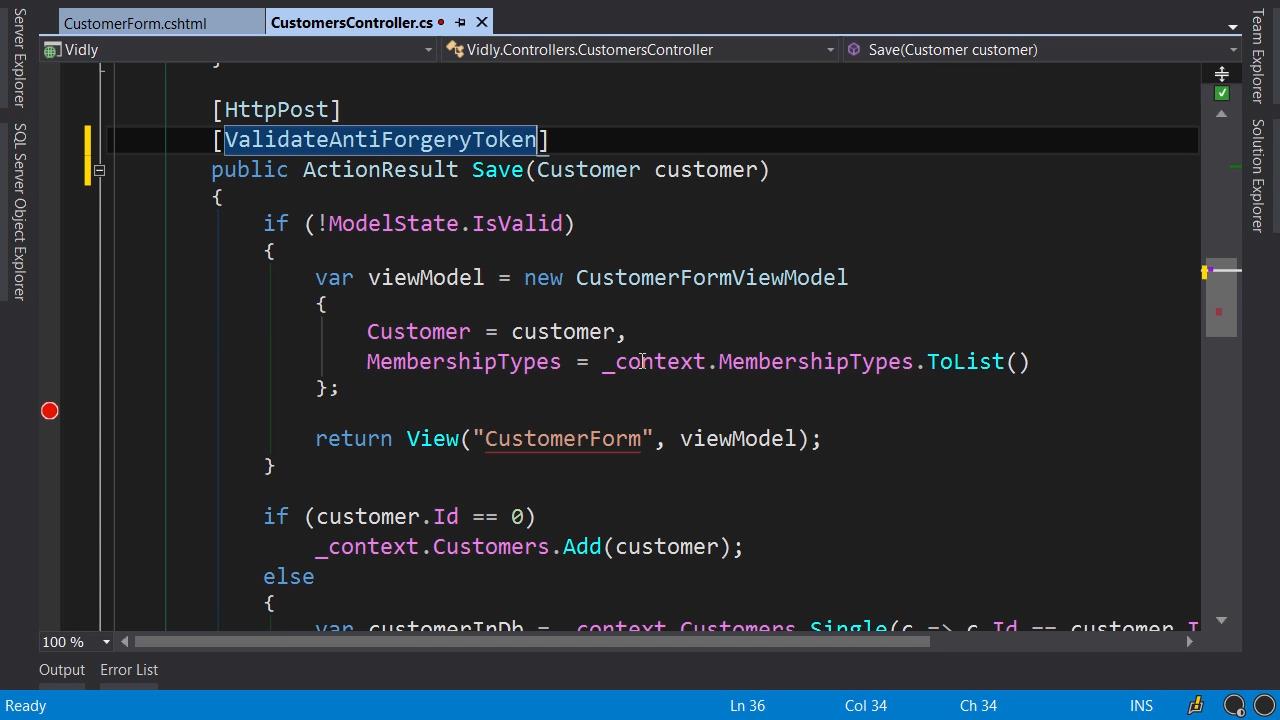Click the yellow change marker on scrollbar map
Image resolution: width=1280 pixels, height=720 pixels.
pos(1205,271)
